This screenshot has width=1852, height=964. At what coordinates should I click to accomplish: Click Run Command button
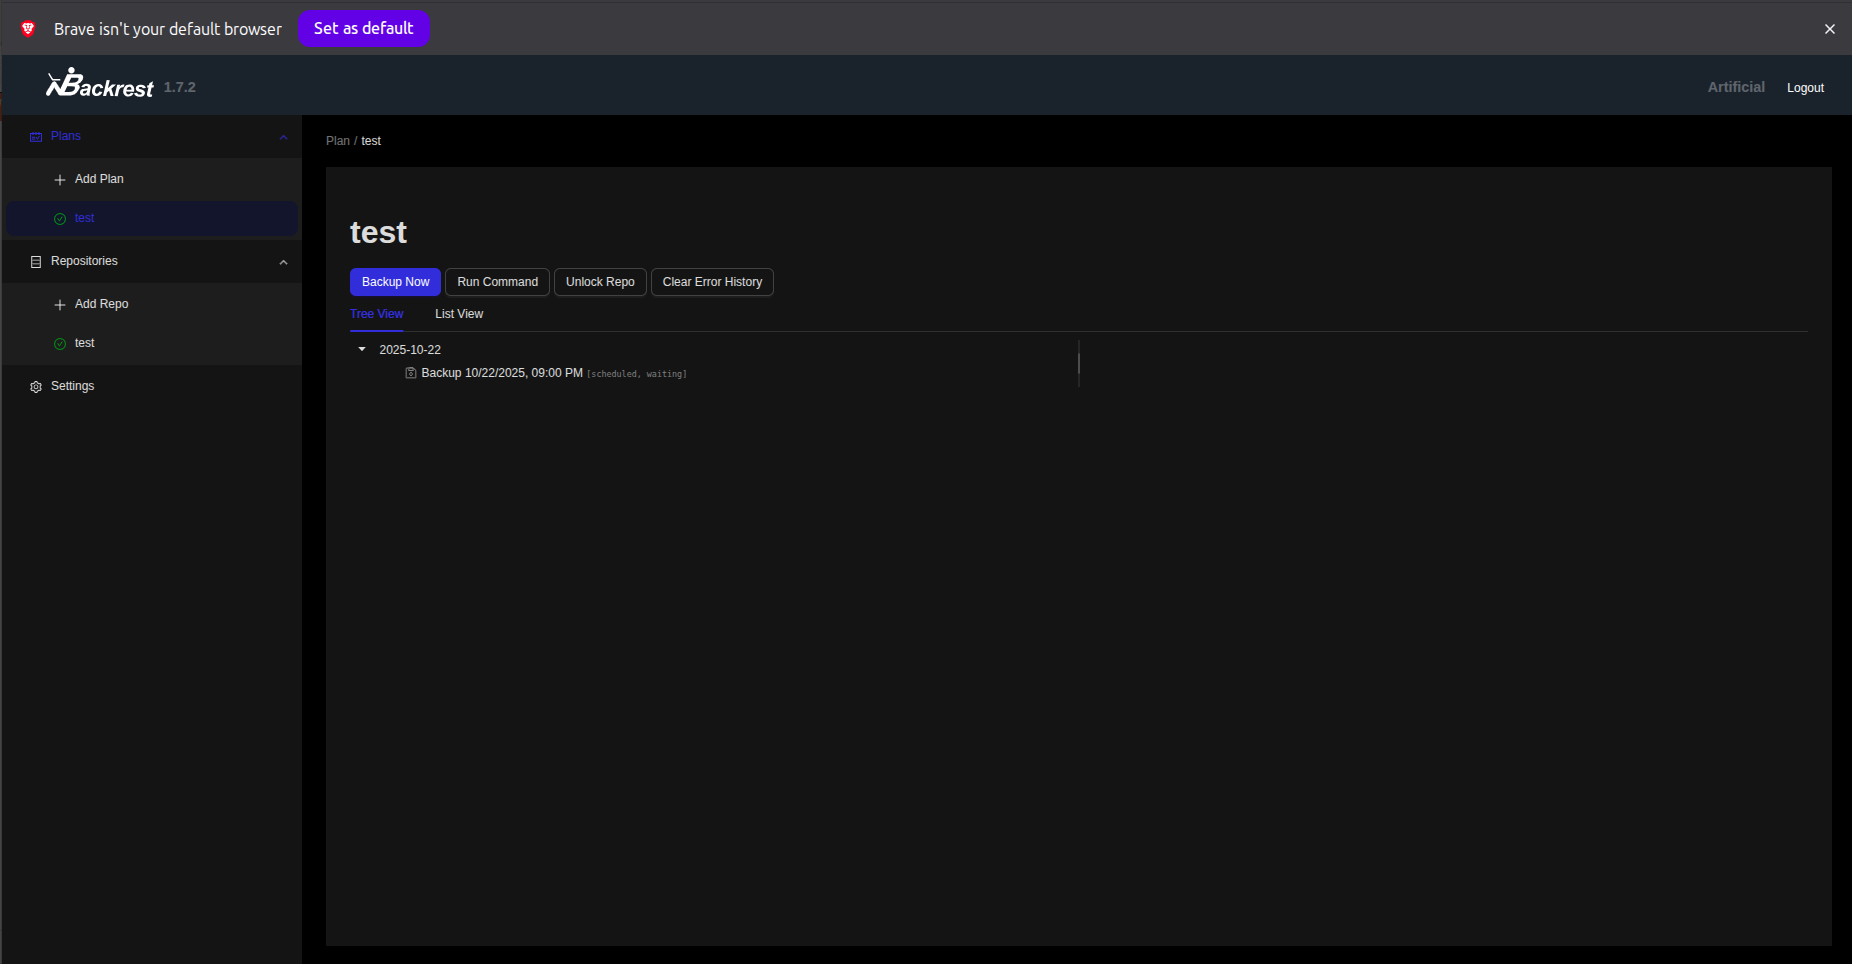tap(497, 282)
